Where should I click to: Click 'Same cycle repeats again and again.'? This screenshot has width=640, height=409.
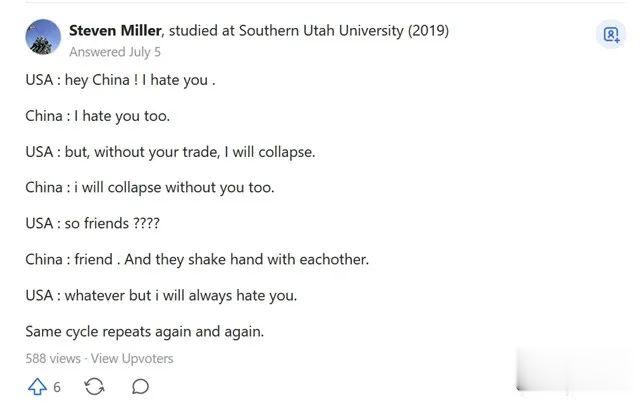click(x=144, y=331)
